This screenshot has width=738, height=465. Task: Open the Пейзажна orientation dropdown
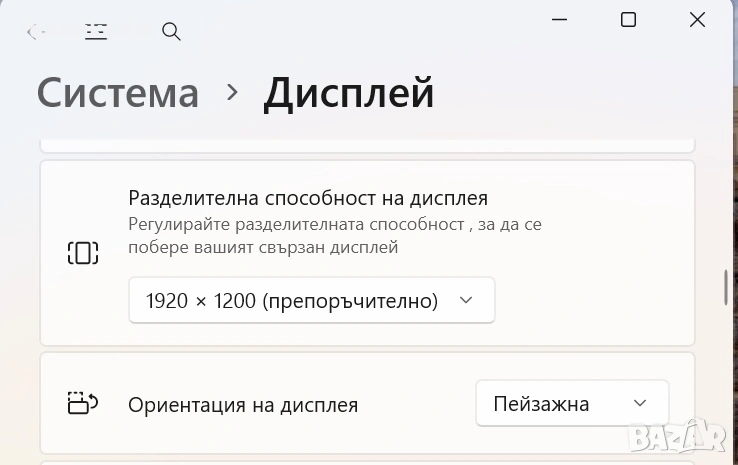coord(571,404)
